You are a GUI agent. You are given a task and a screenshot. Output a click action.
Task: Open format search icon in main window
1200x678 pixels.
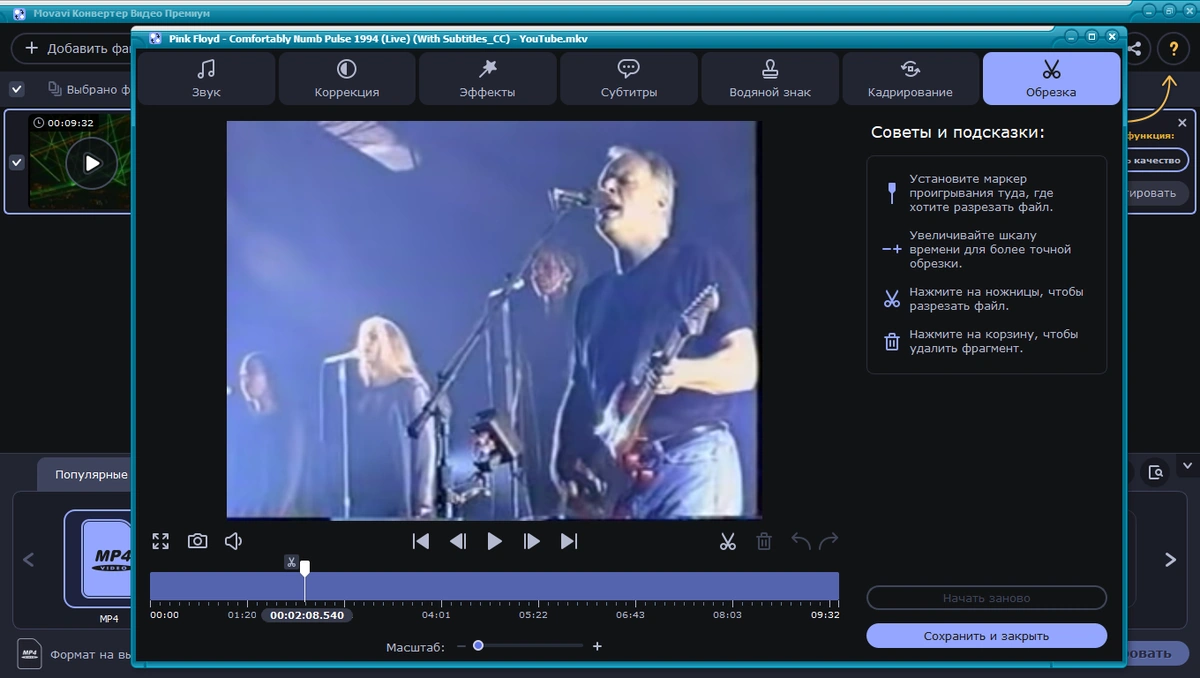(1155, 472)
